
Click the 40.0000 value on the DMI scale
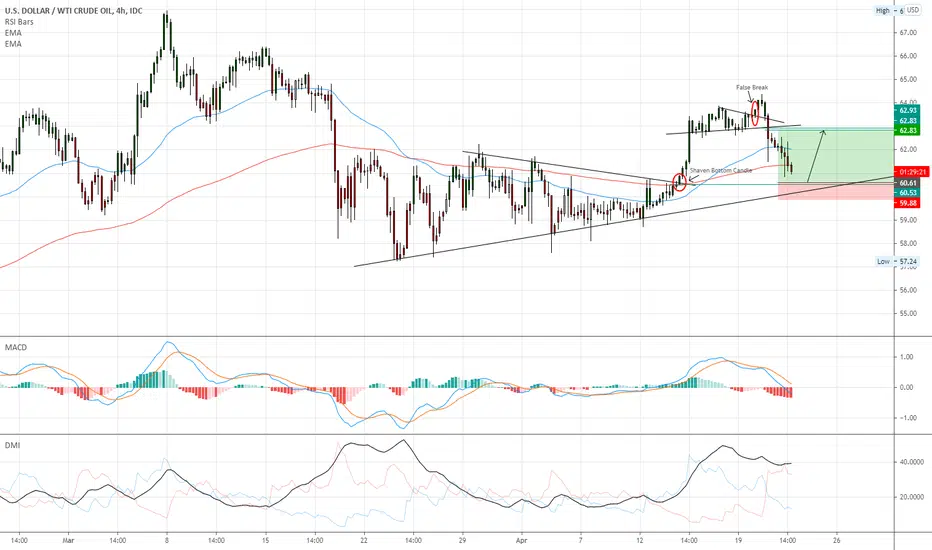click(x=911, y=462)
